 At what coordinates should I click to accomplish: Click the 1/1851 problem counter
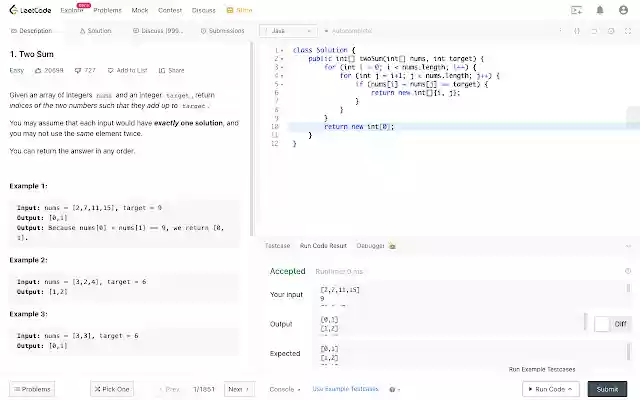pyautogui.click(x=204, y=389)
